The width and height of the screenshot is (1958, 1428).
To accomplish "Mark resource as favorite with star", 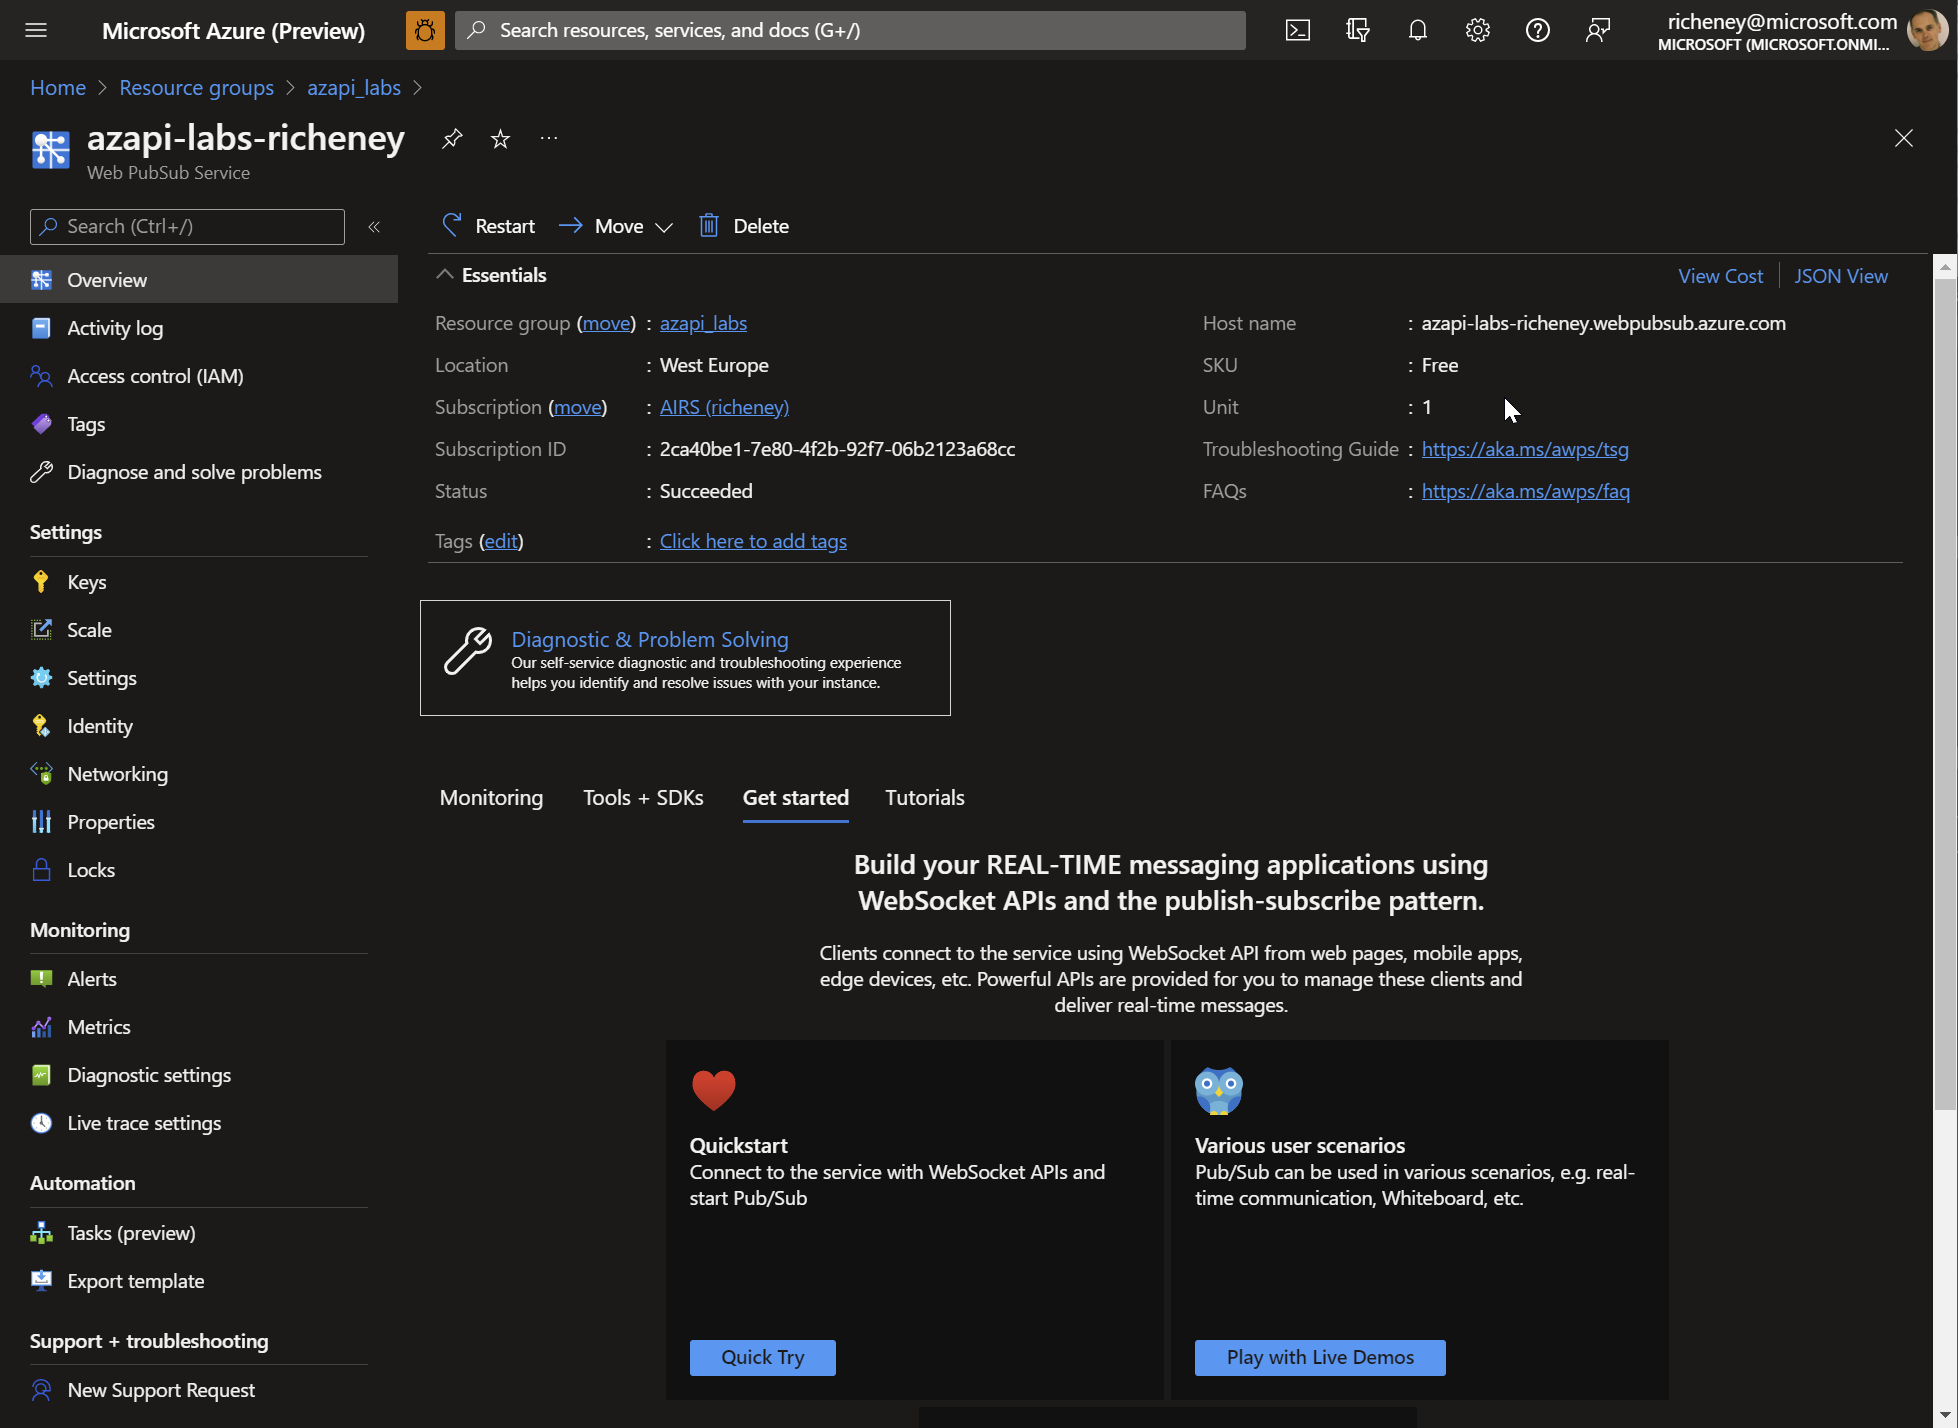I will [500, 139].
